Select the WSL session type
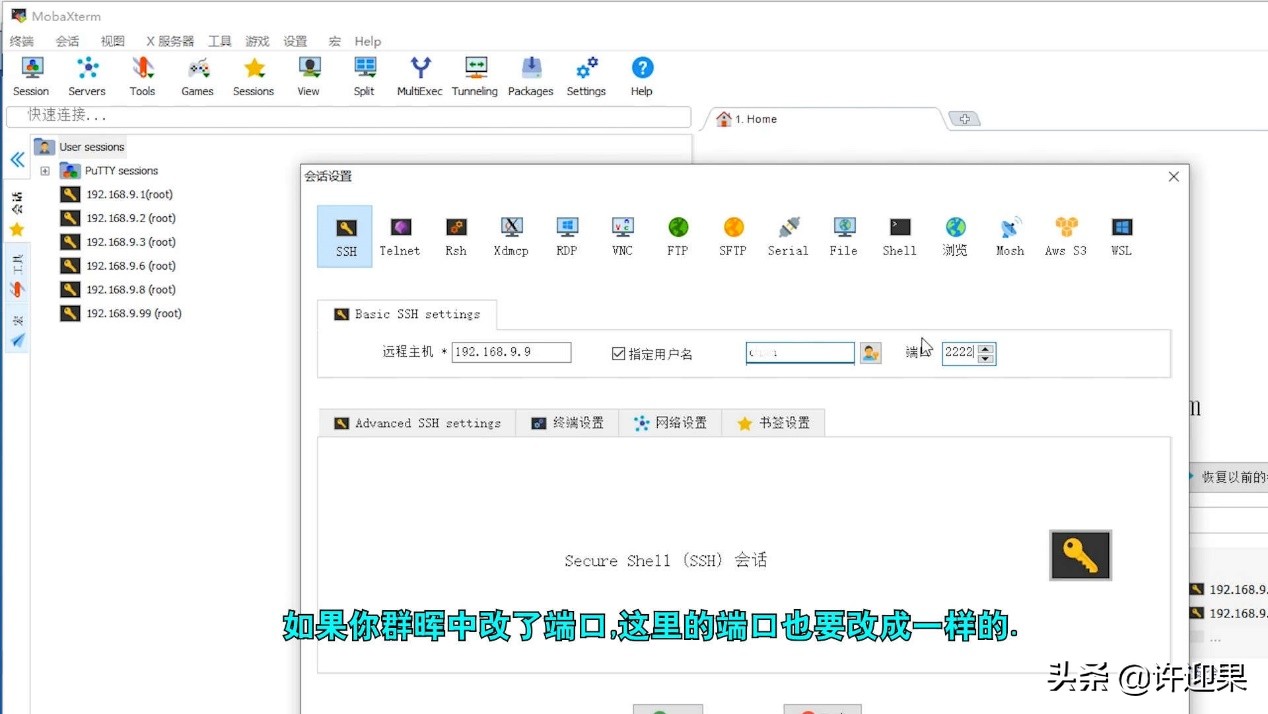This screenshot has height=714, width=1268. click(x=1120, y=236)
